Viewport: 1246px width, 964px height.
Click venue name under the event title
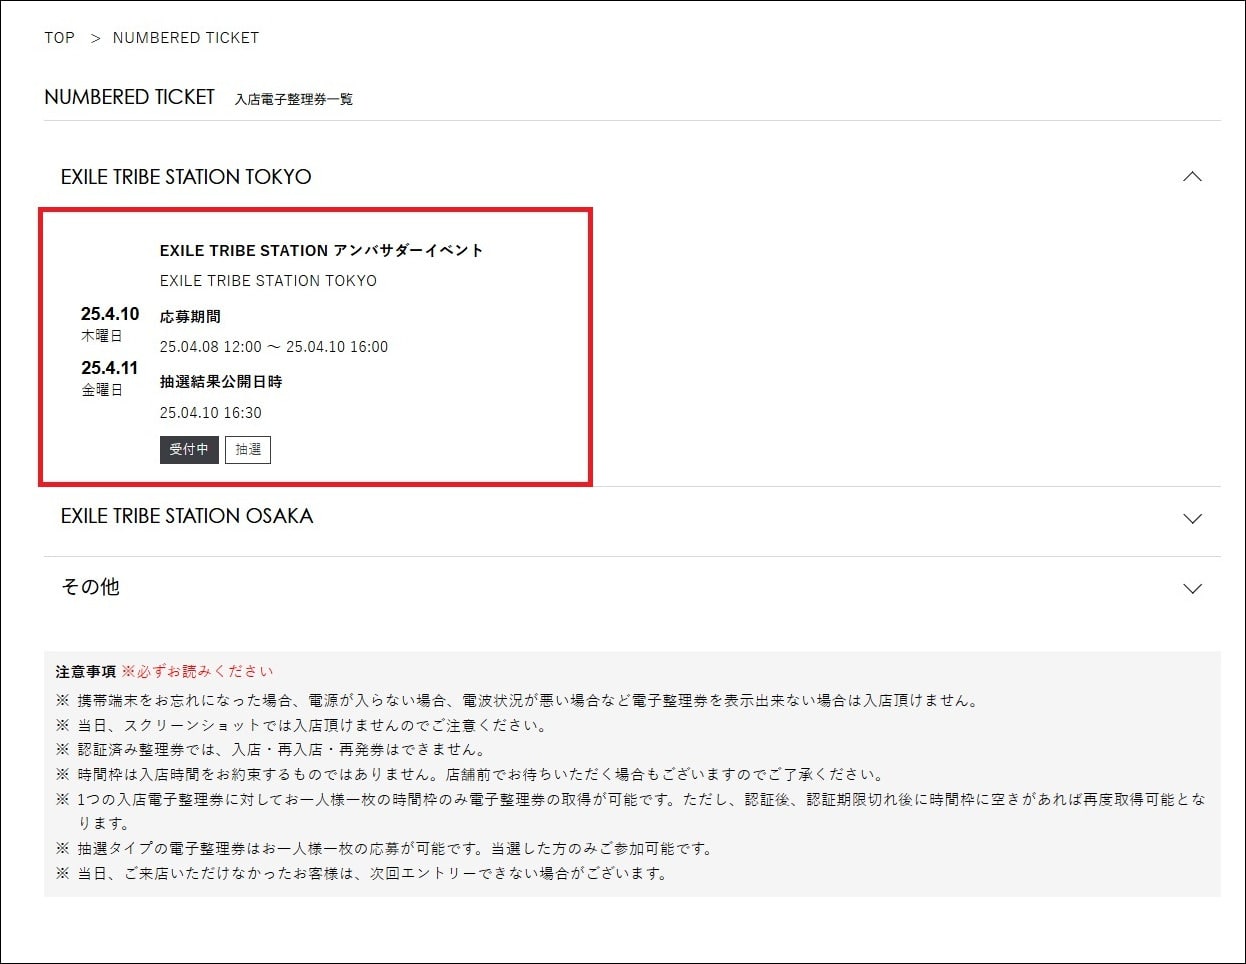tap(268, 281)
